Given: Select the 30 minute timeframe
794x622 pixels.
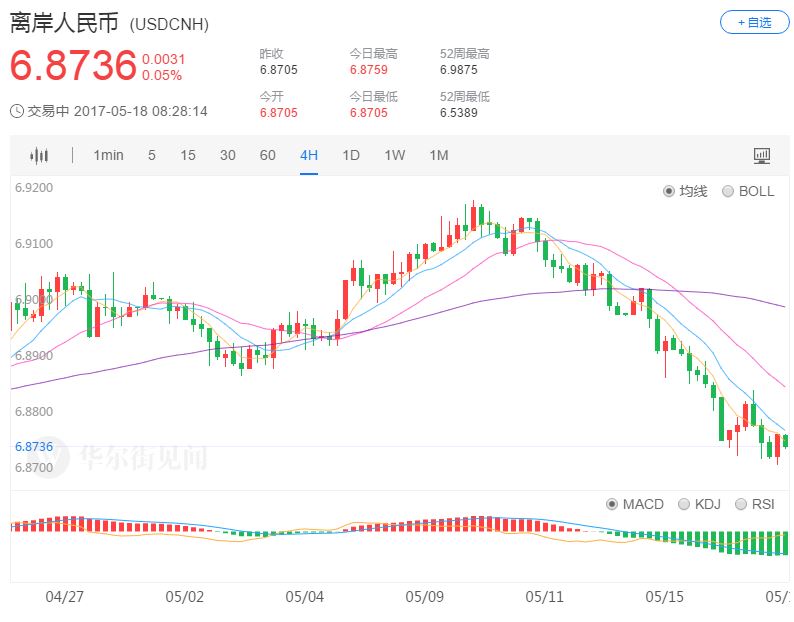Looking at the screenshot, I should tap(228, 155).
